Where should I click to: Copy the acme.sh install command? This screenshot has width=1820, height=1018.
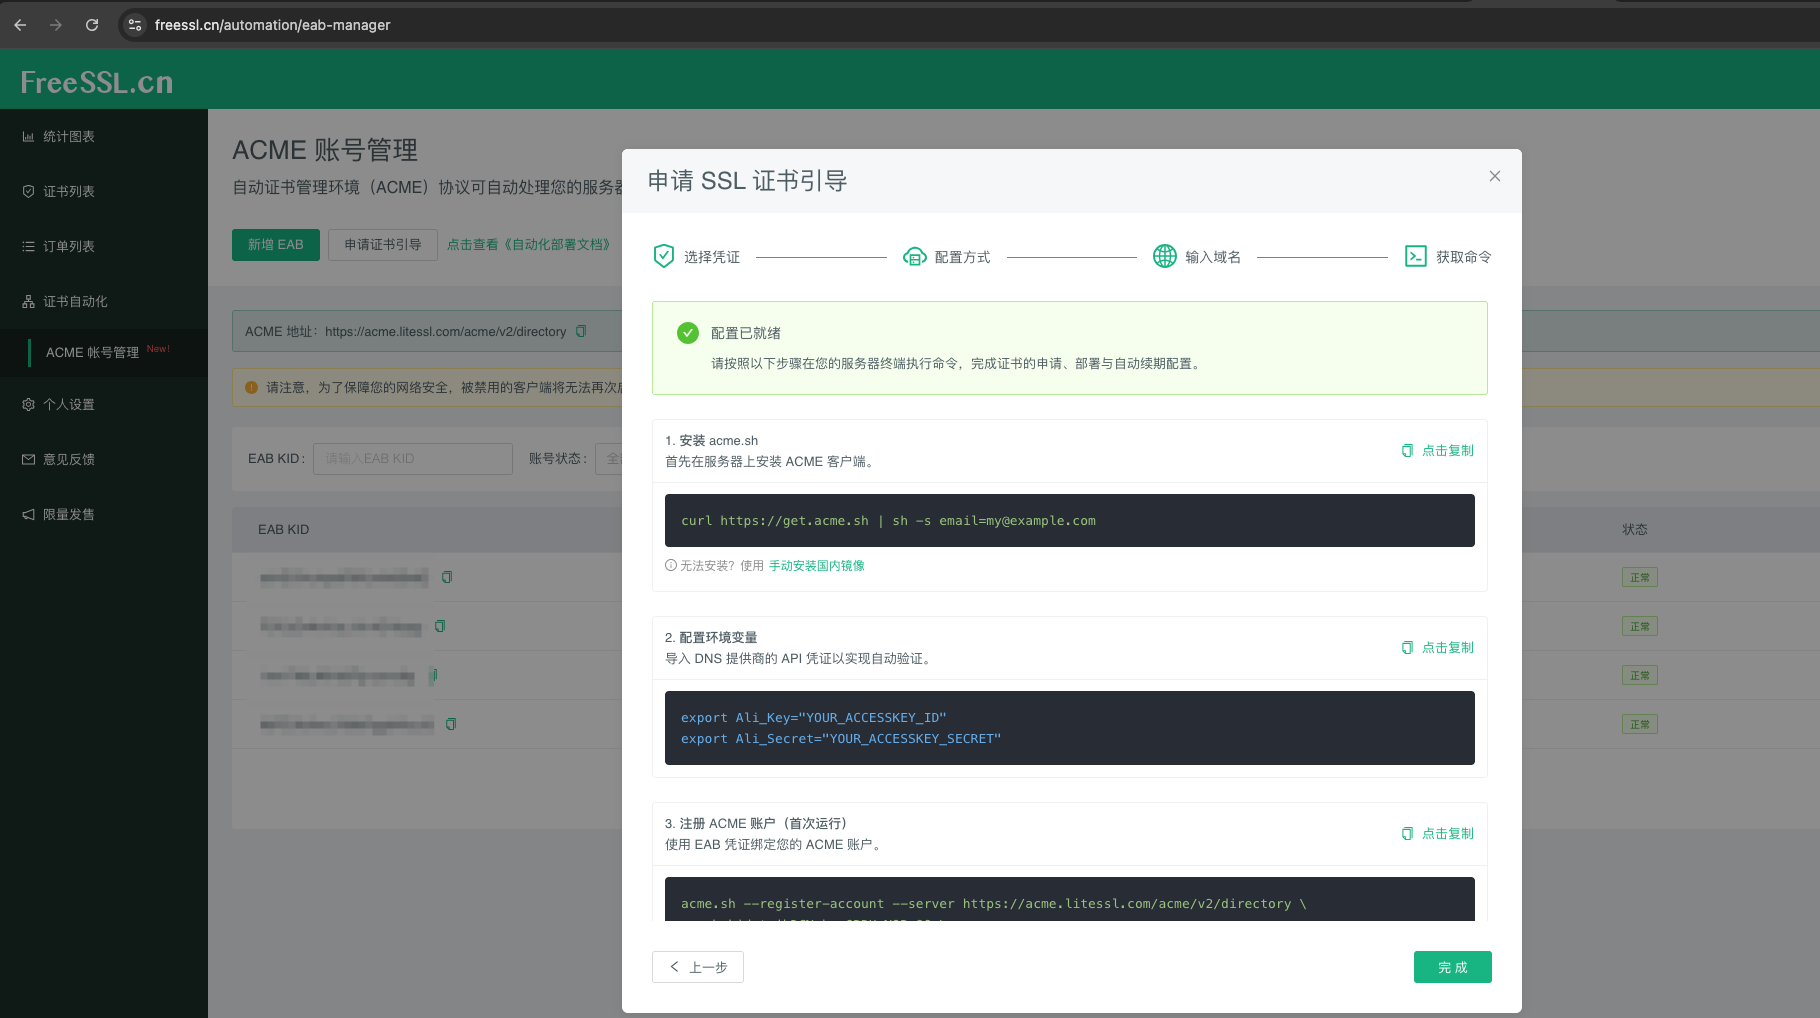pyautogui.click(x=1437, y=450)
